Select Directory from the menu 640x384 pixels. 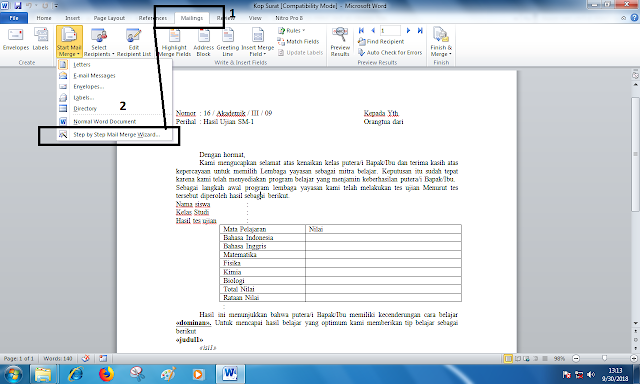(114, 109)
